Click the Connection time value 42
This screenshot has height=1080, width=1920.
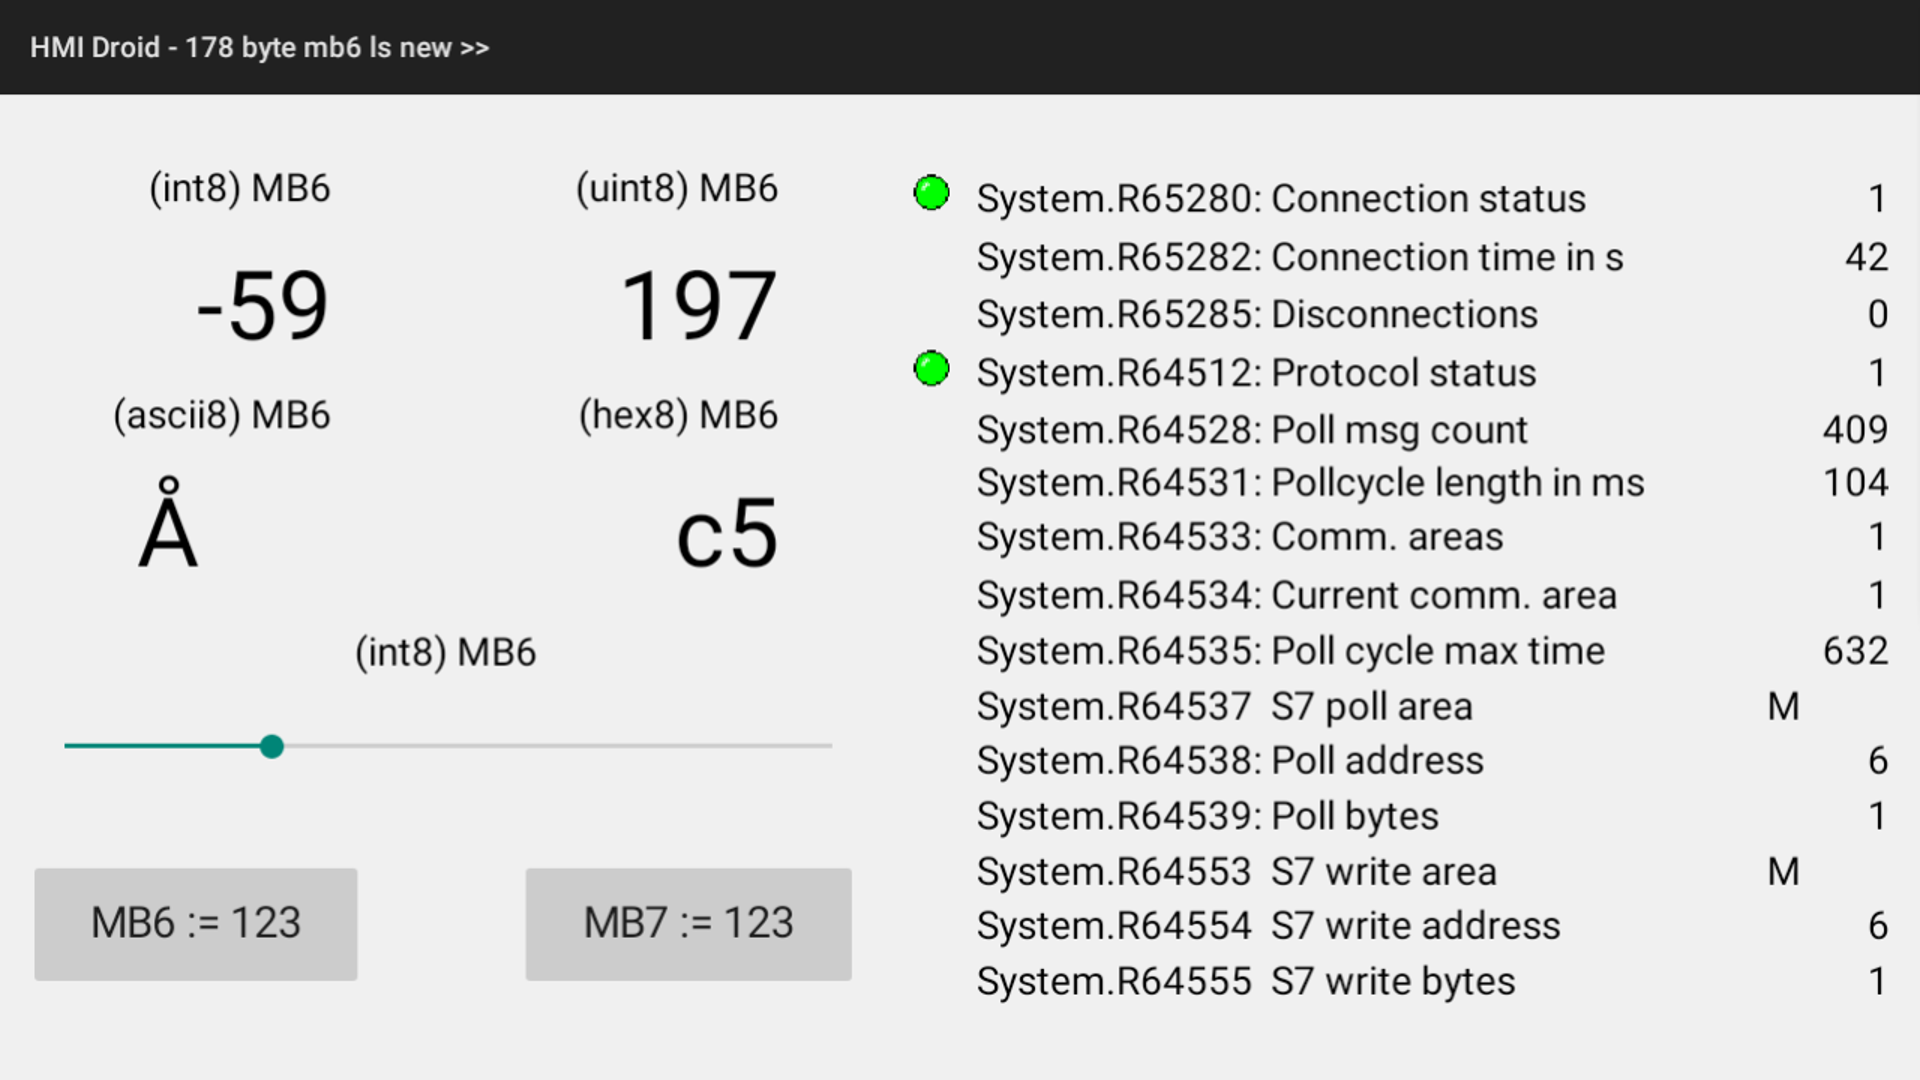[1865, 258]
